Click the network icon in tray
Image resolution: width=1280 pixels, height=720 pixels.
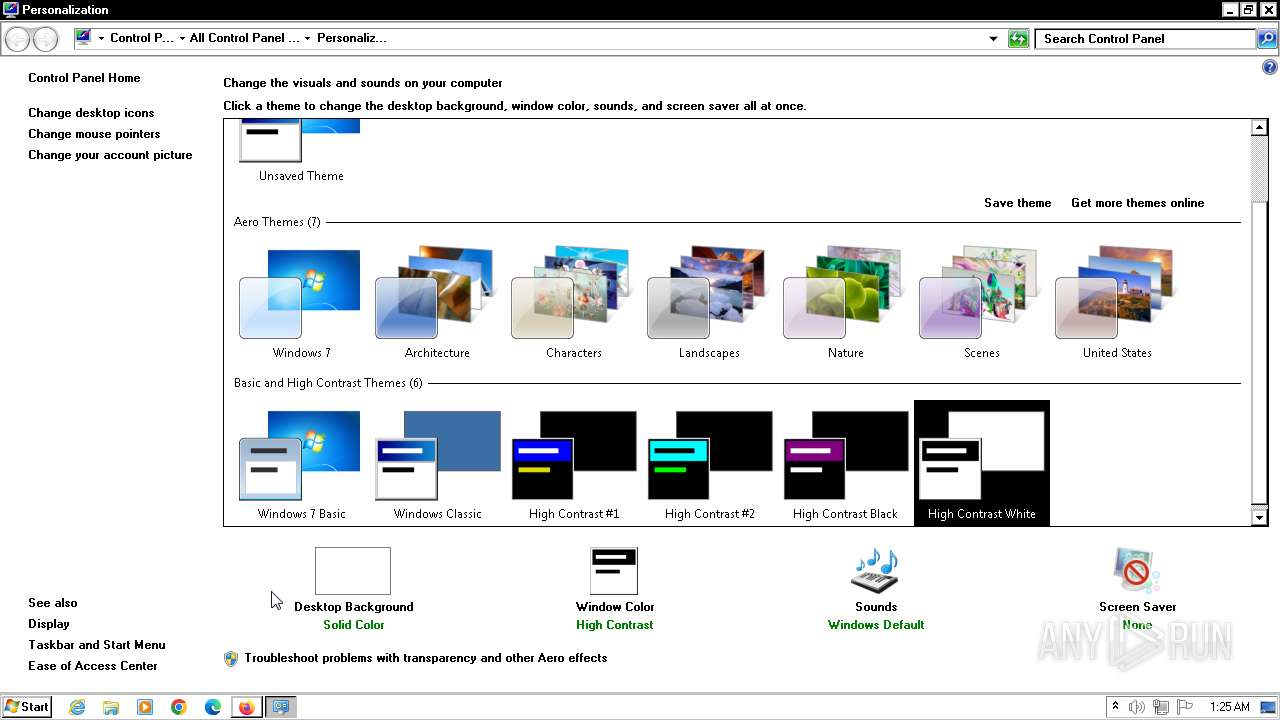click(x=1161, y=707)
